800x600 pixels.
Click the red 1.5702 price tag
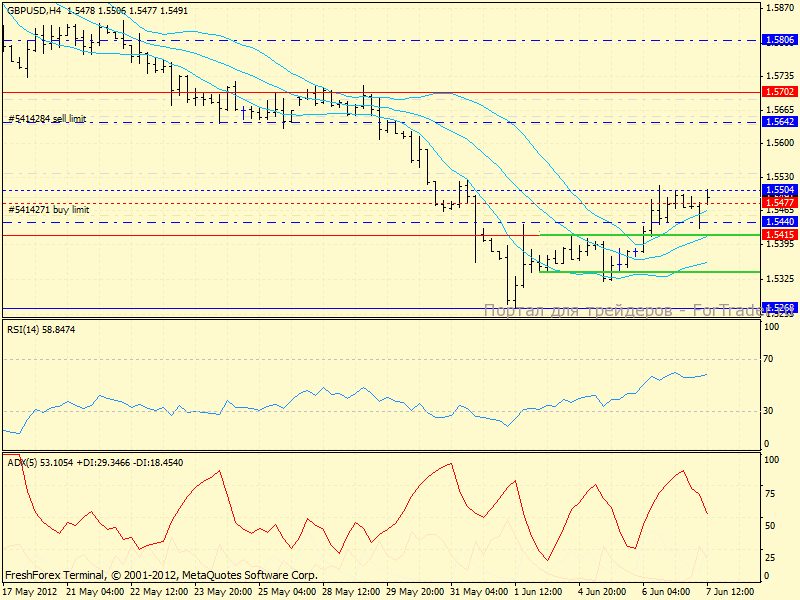click(779, 91)
